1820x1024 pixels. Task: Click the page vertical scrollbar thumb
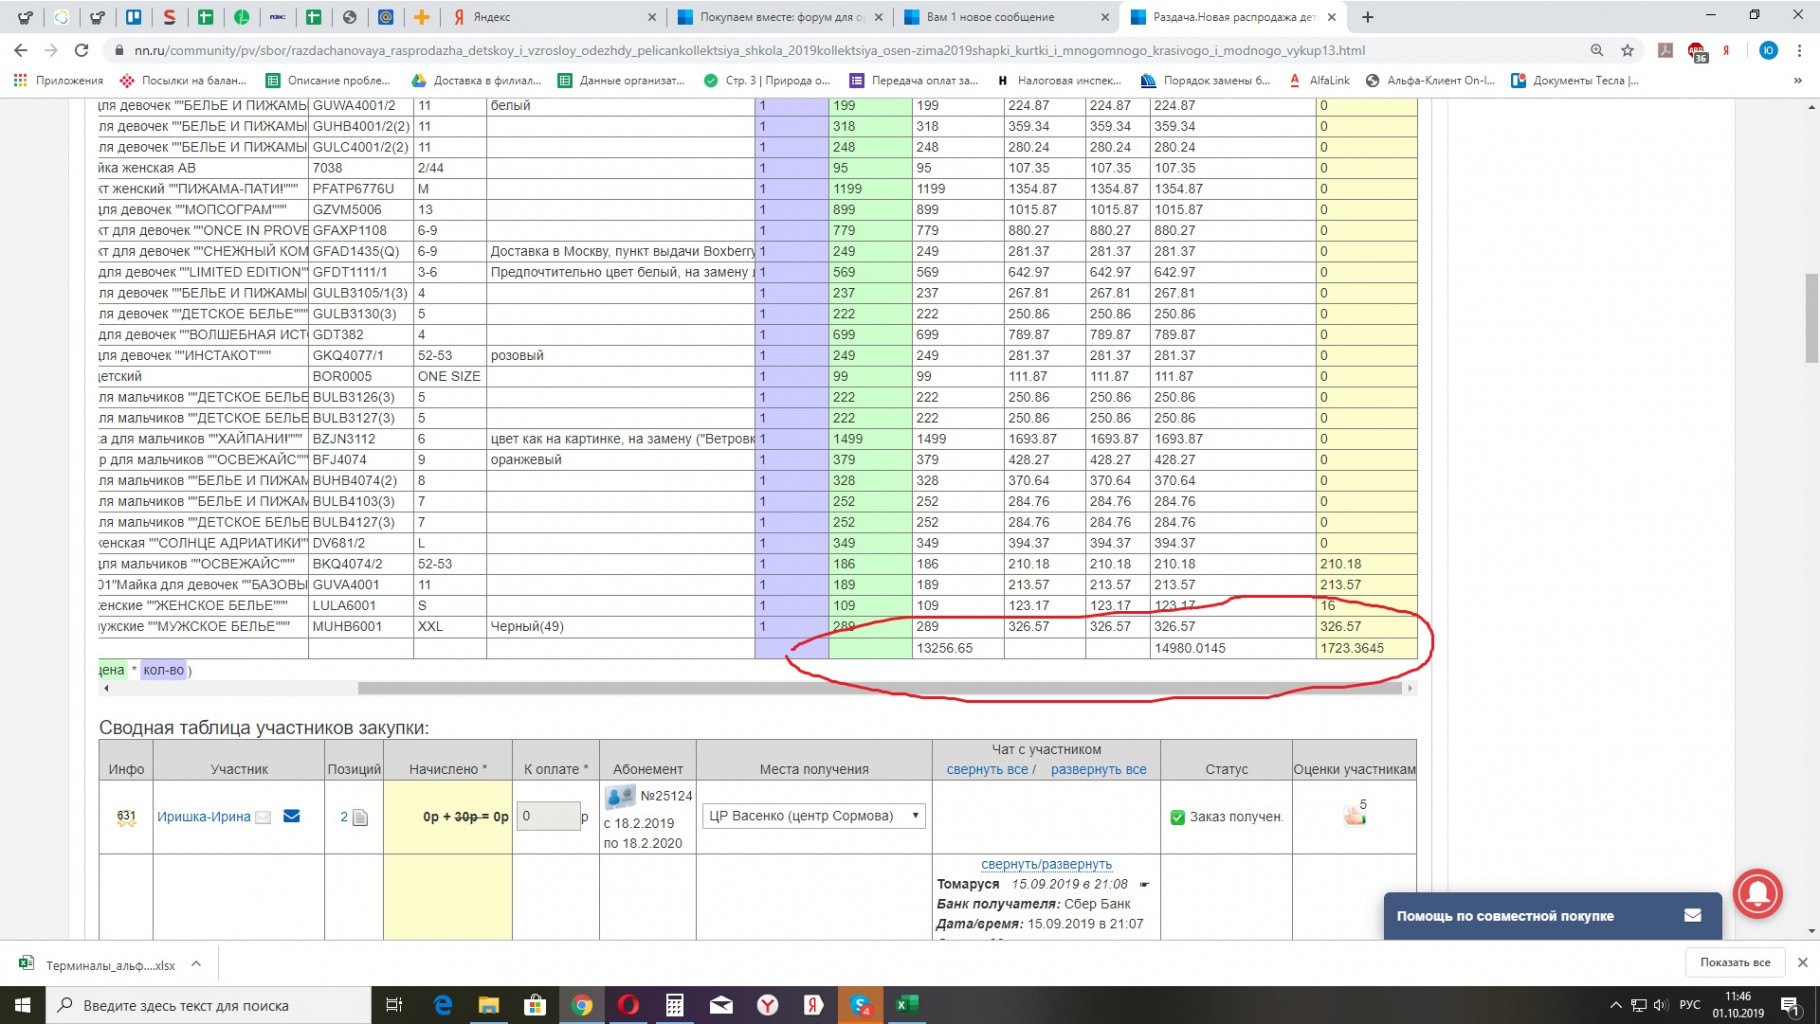tap(1811, 317)
